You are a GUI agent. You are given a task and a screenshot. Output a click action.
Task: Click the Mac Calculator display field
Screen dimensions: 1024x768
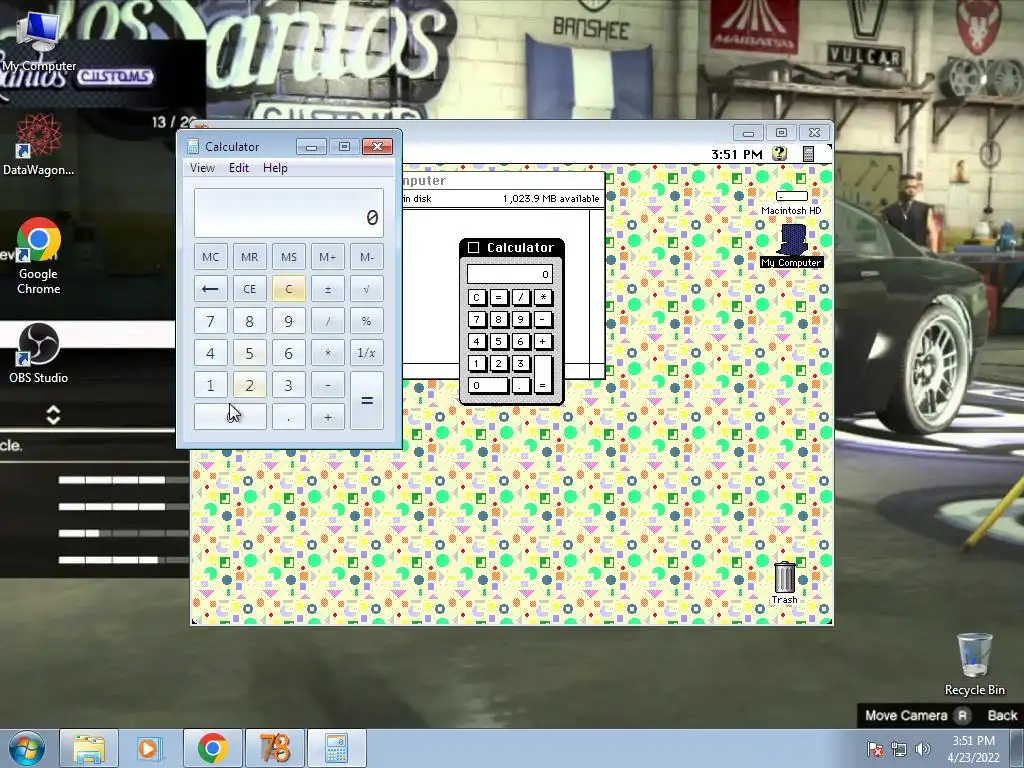tap(509, 274)
